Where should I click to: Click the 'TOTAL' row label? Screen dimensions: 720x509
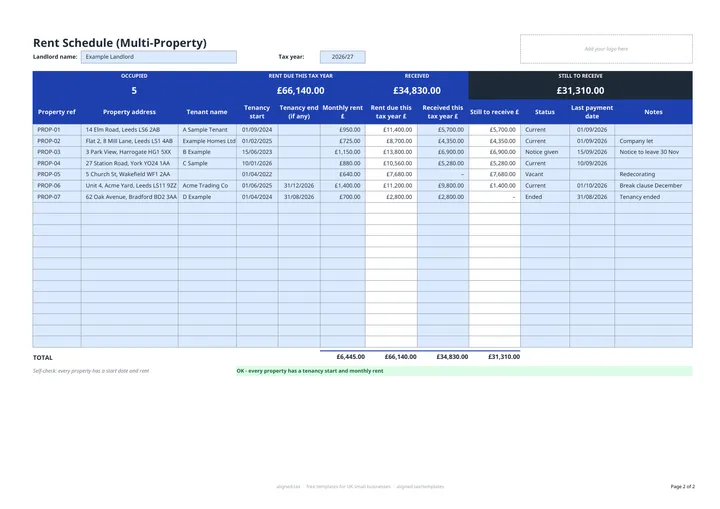[43, 358]
